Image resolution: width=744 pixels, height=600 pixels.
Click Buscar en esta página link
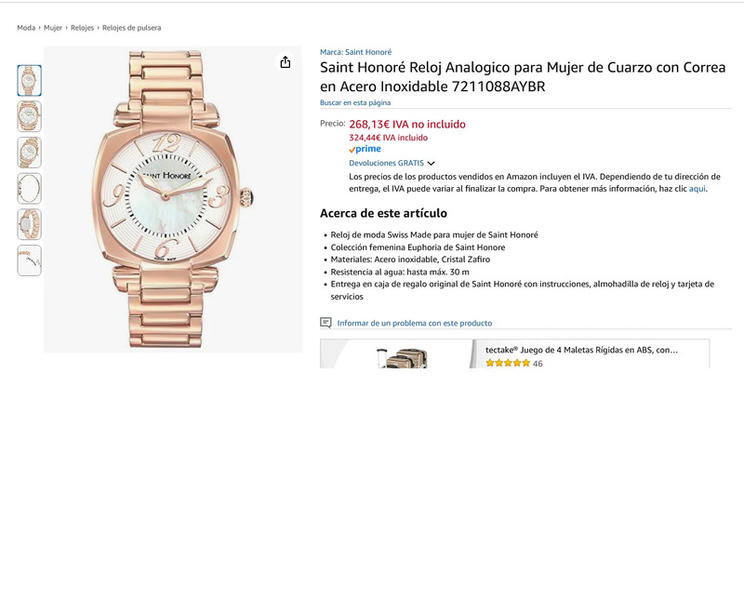[x=355, y=102]
